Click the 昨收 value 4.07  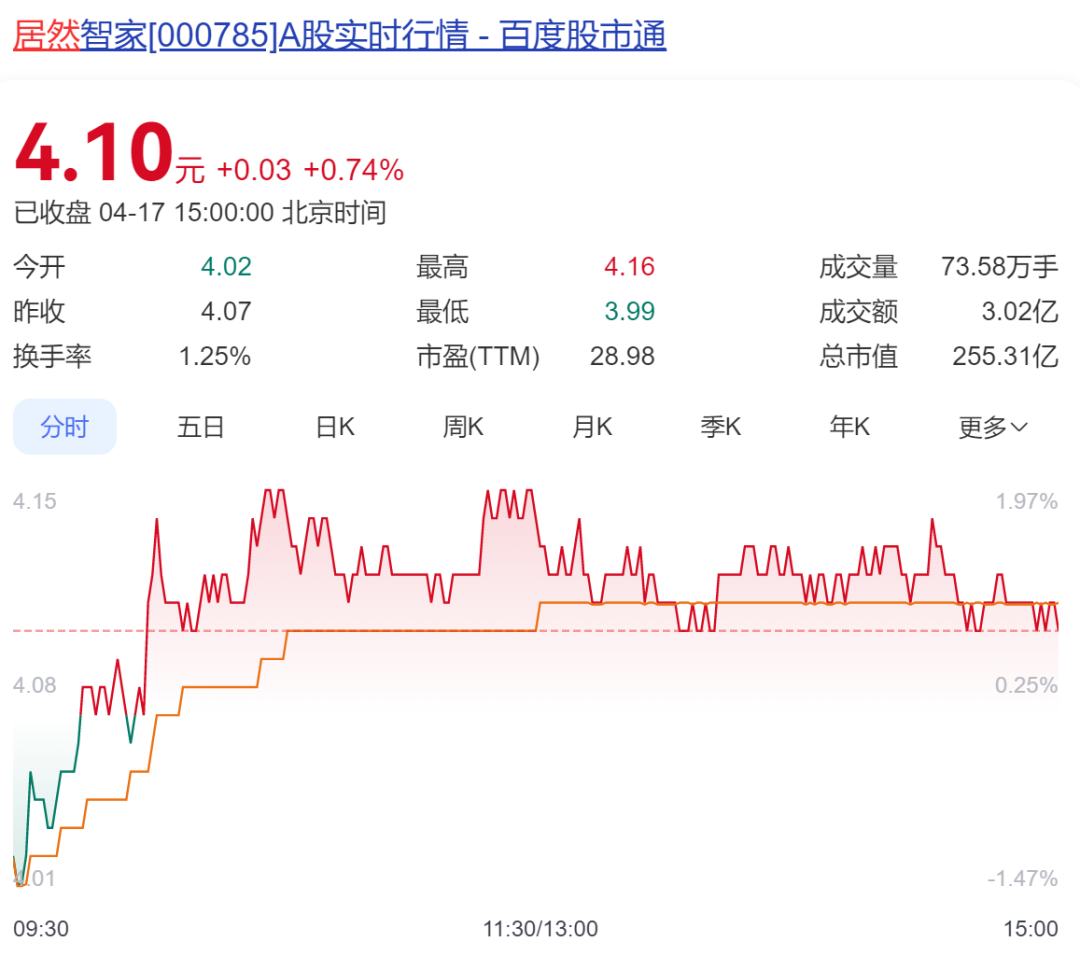pos(226,311)
